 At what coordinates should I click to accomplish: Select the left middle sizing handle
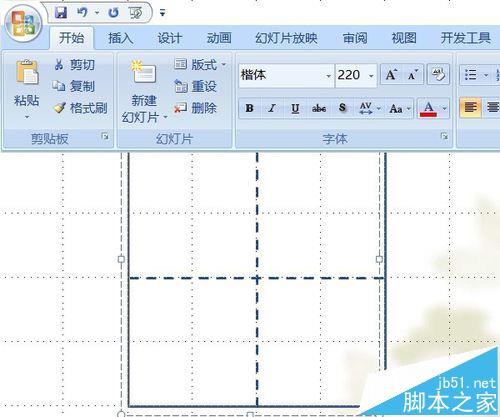point(121,259)
